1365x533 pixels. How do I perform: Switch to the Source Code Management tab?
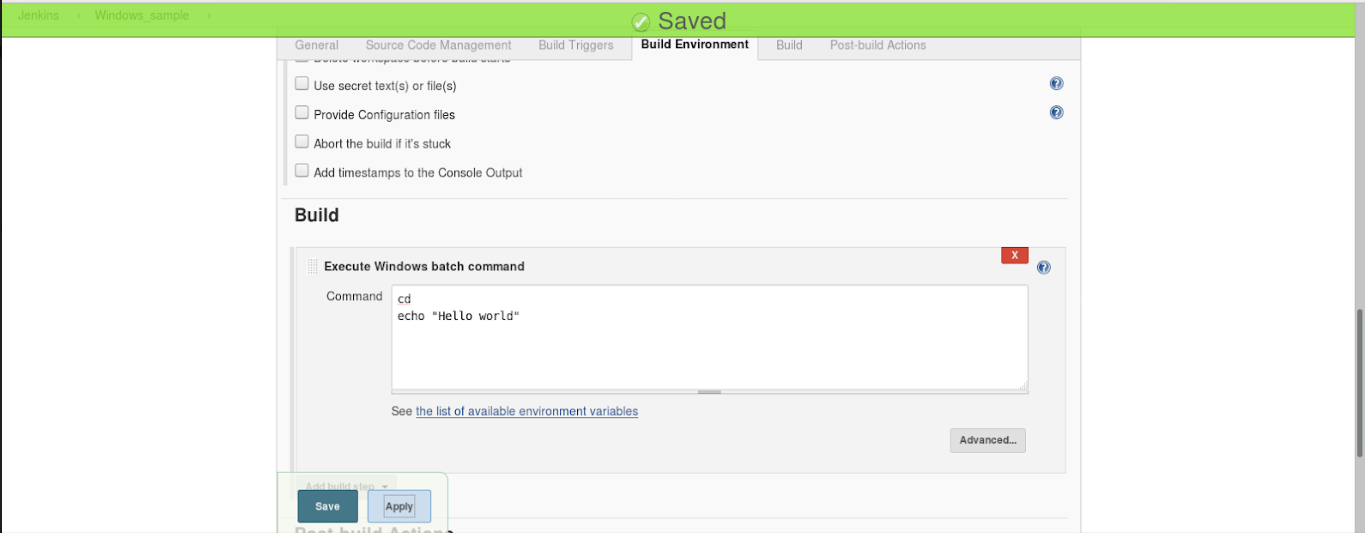pyautogui.click(x=438, y=45)
